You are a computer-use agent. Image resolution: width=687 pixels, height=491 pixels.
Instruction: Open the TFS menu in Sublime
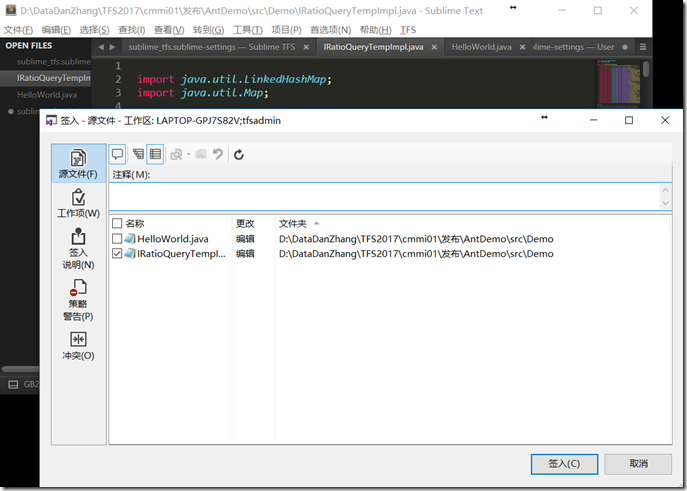408,30
